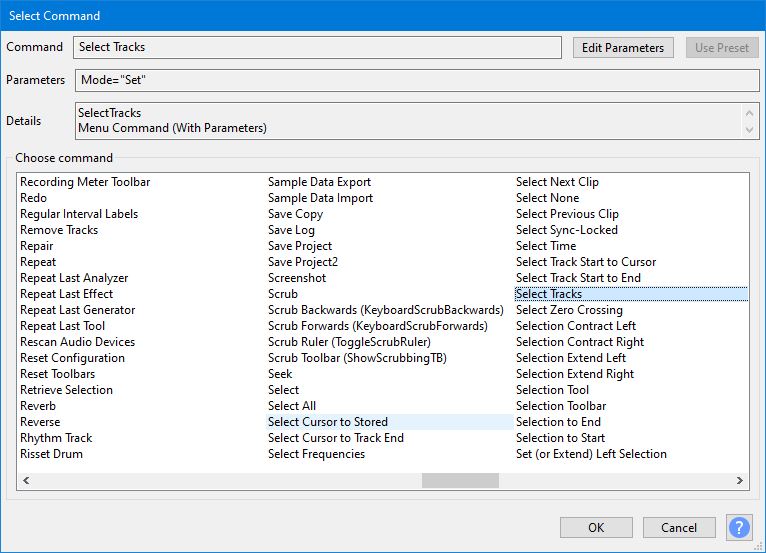The width and height of the screenshot is (766, 553).
Task: Select the Select All command
Action: coord(292,406)
